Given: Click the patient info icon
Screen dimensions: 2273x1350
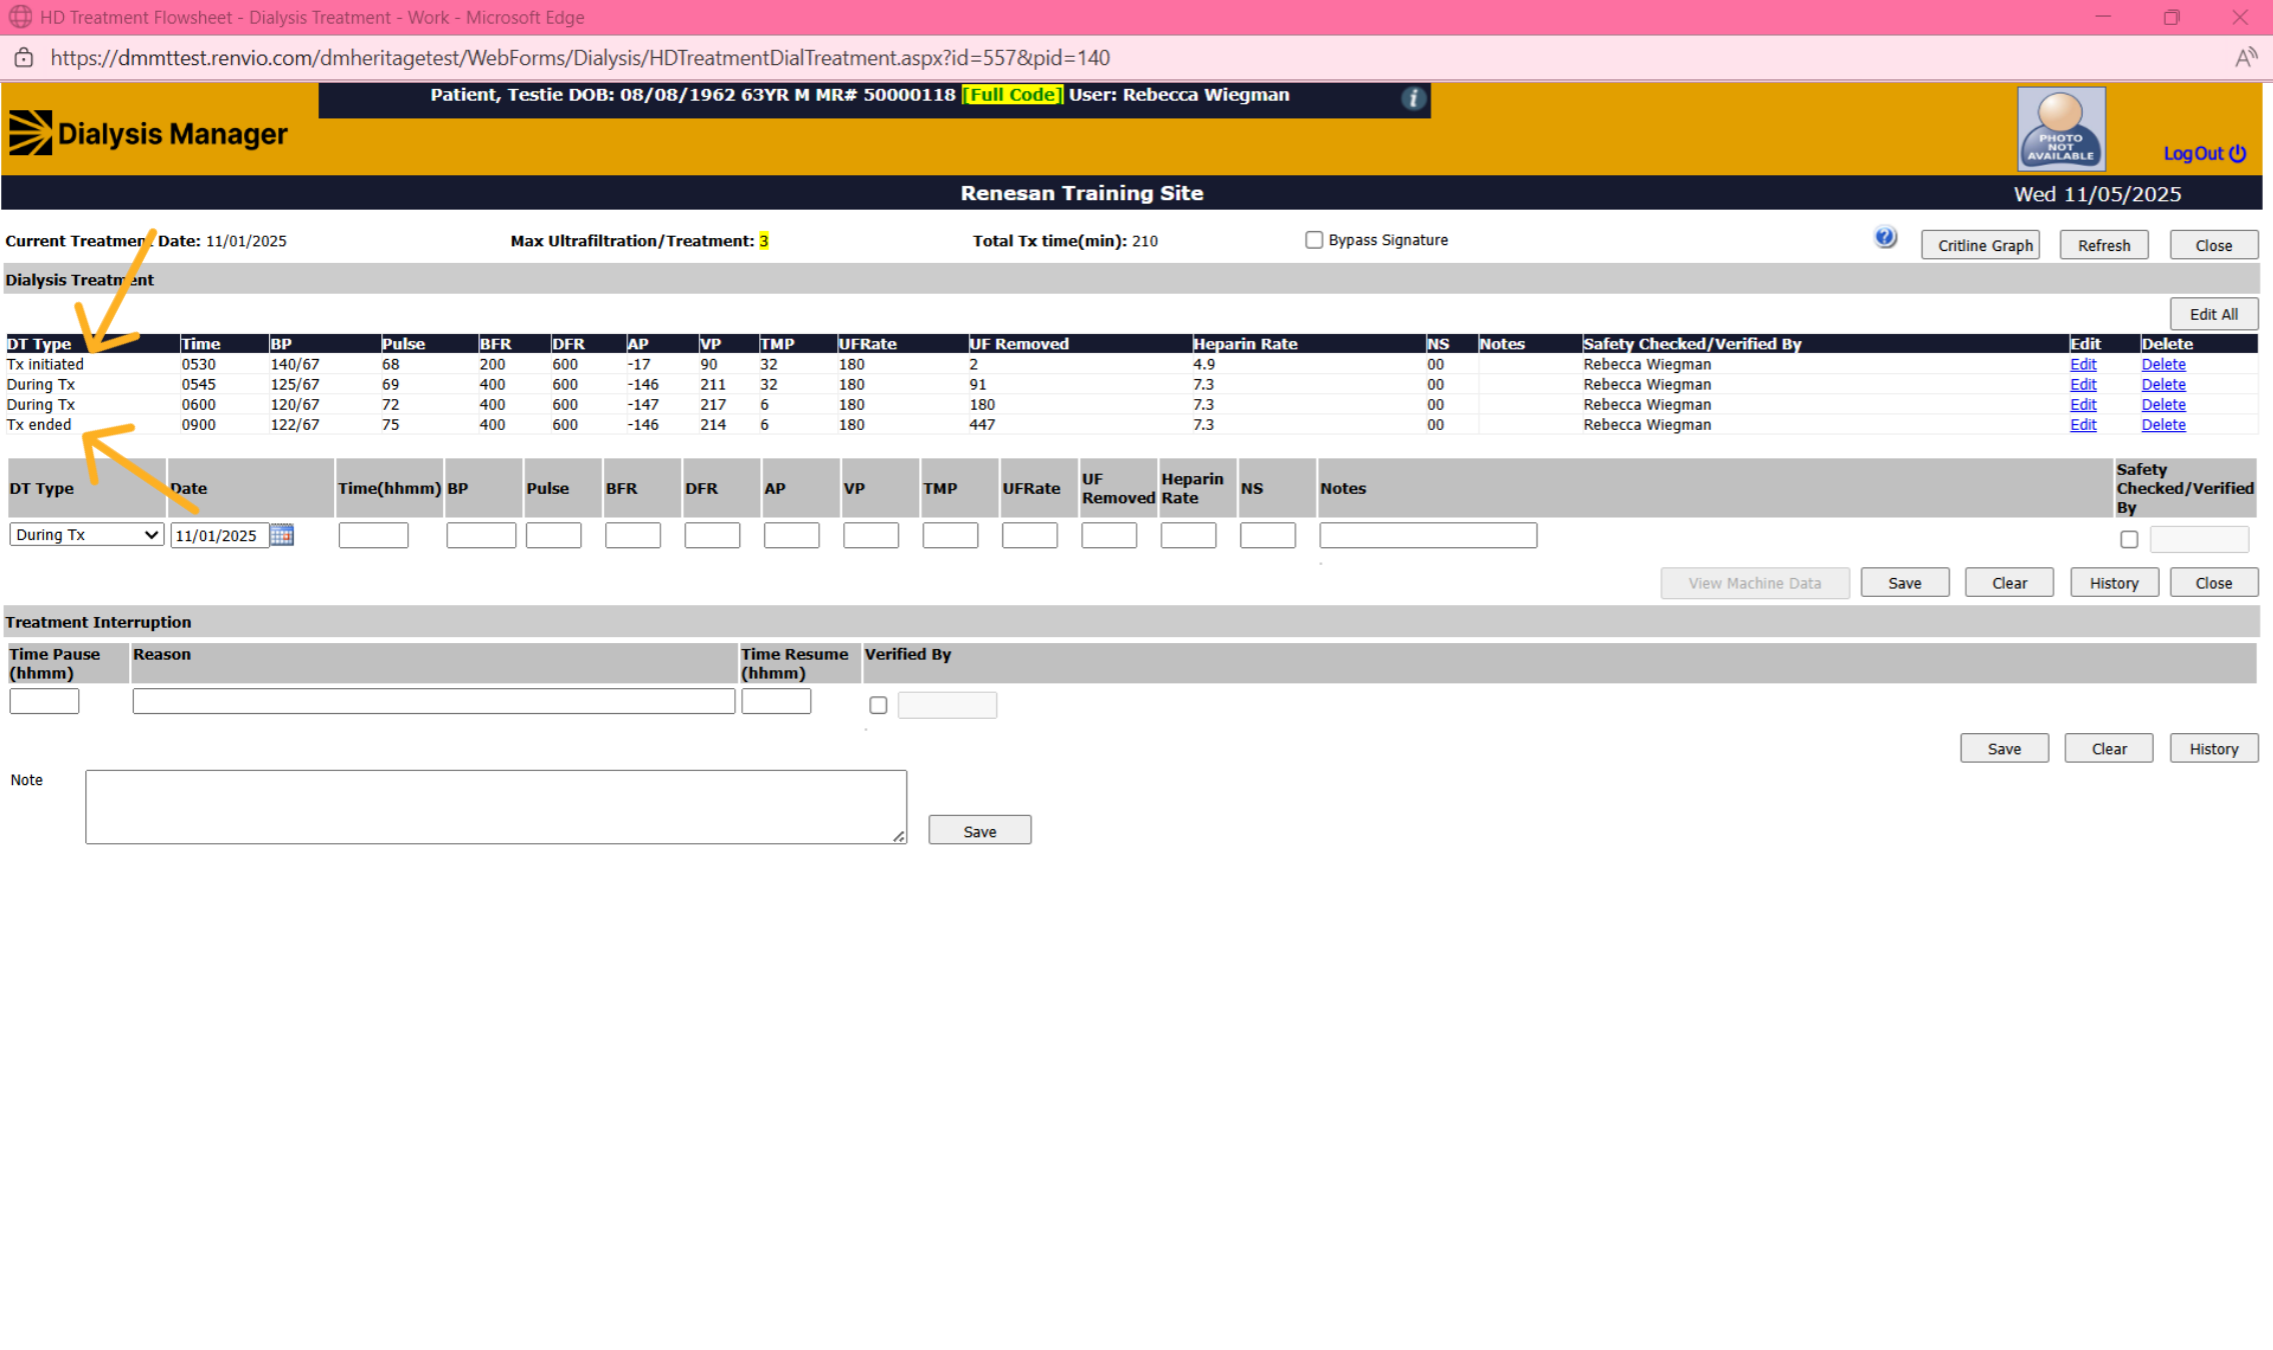Looking at the screenshot, I should pos(1412,98).
